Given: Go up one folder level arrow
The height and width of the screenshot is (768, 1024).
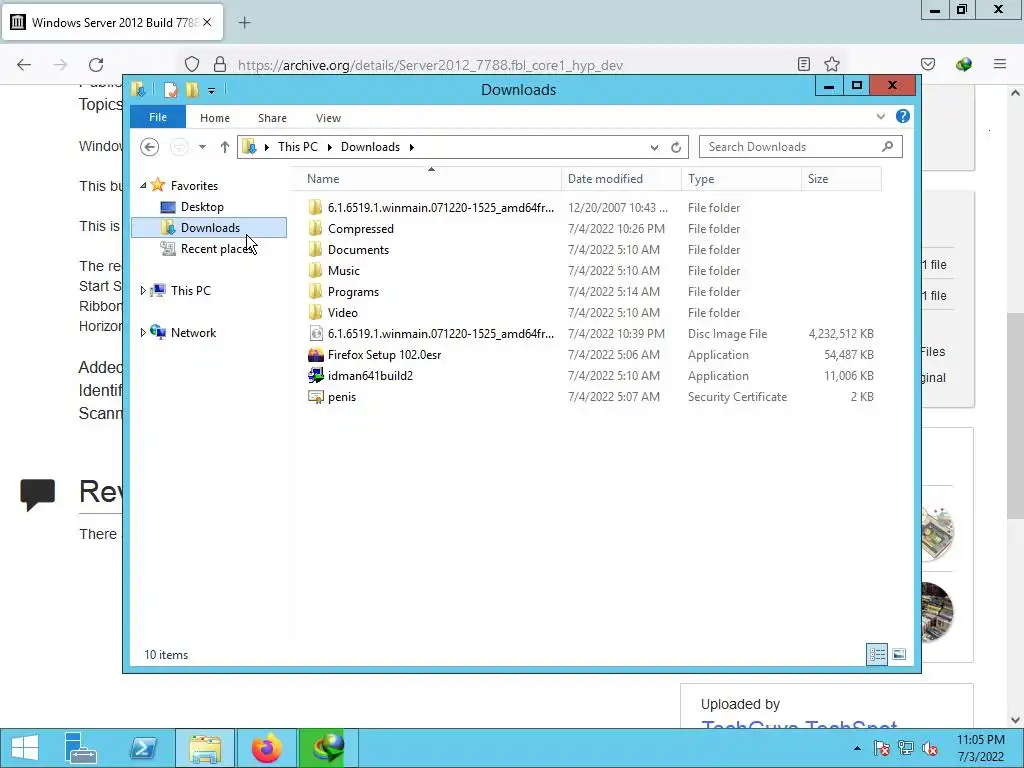Looking at the screenshot, I should [x=225, y=147].
